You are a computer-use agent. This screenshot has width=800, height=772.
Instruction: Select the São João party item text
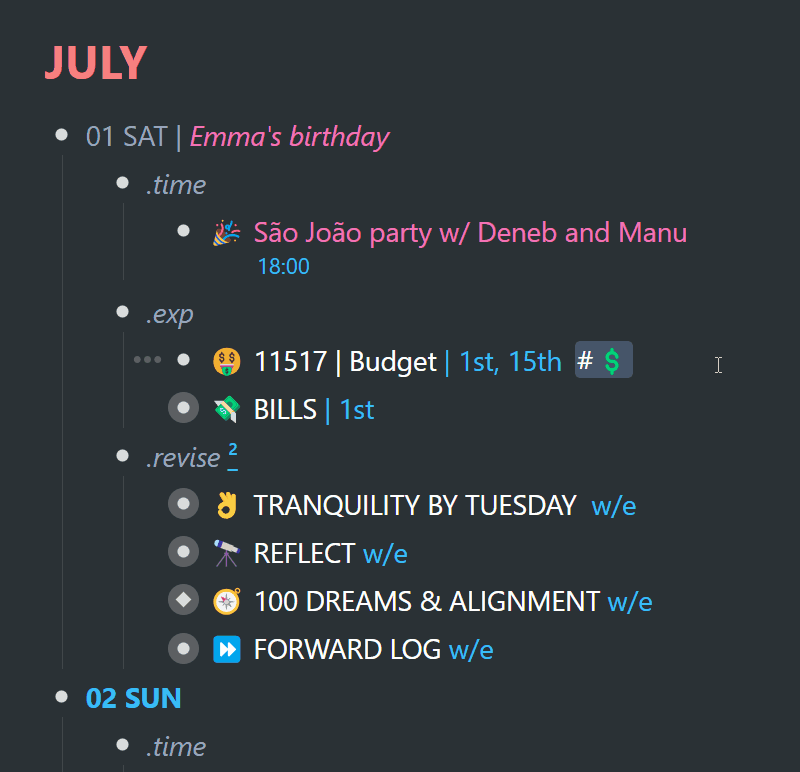click(470, 233)
